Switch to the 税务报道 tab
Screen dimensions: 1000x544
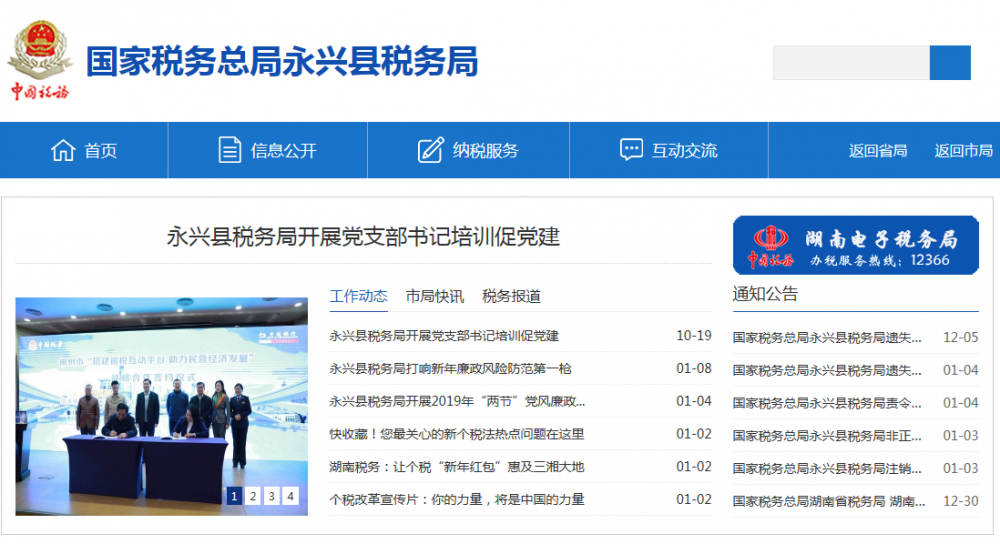point(511,296)
